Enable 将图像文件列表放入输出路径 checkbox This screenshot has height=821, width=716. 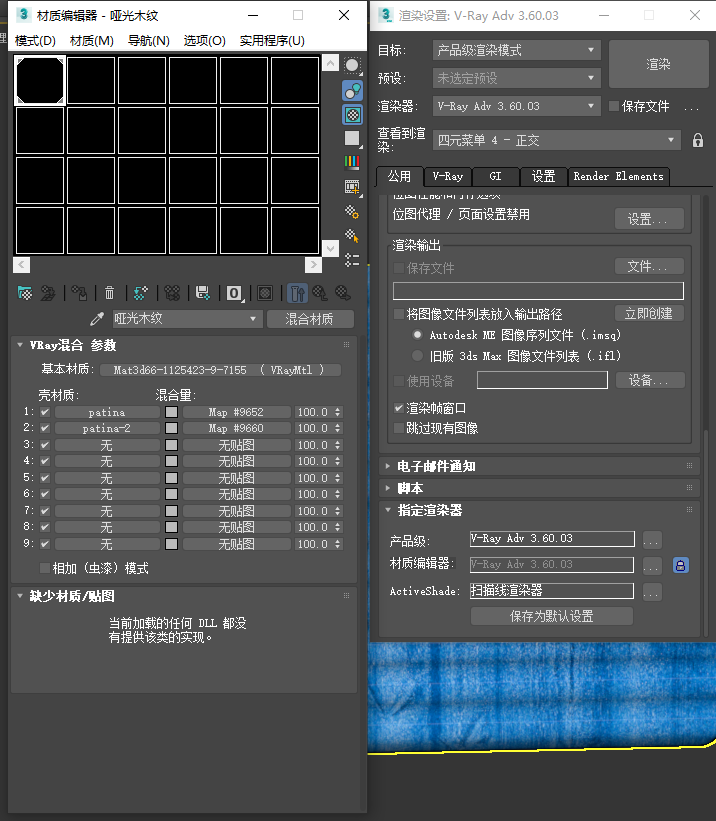[x=399, y=314]
